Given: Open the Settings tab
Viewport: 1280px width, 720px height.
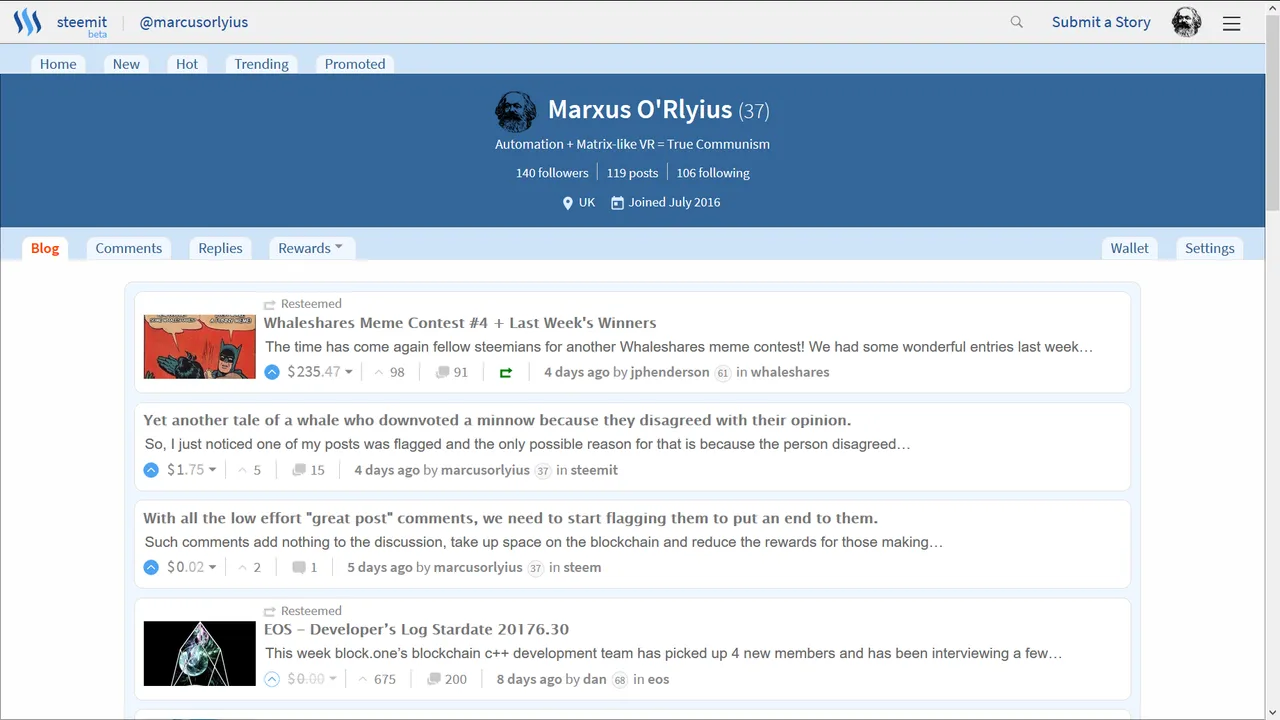Looking at the screenshot, I should tap(1210, 248).
